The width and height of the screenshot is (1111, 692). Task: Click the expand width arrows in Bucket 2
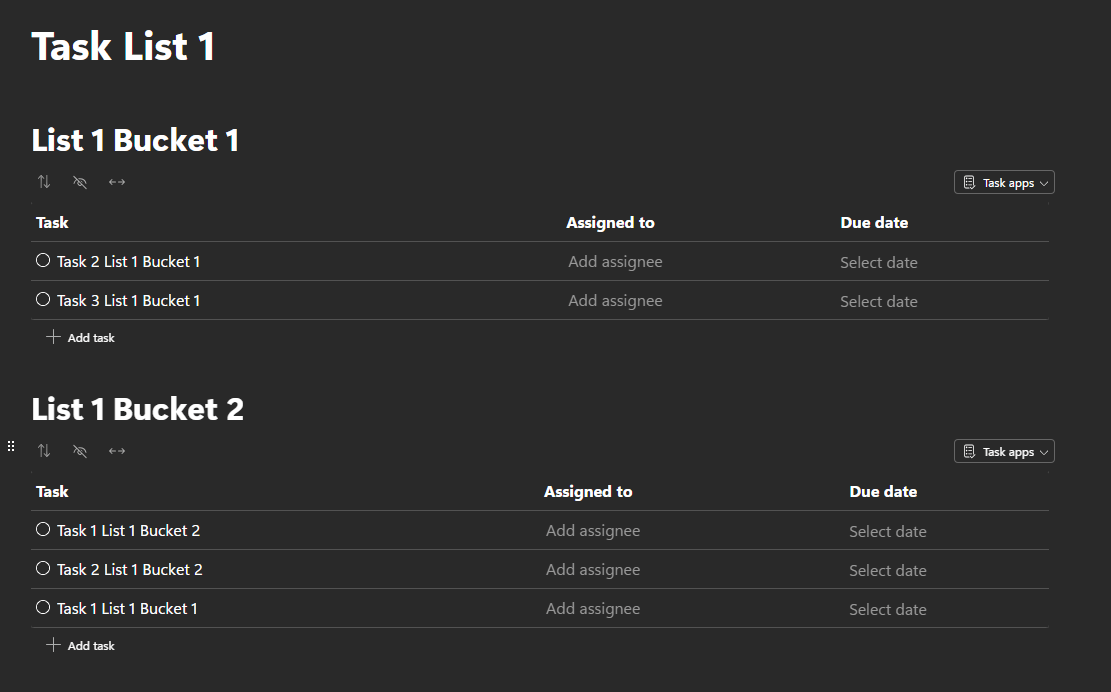tap(117, 451)
